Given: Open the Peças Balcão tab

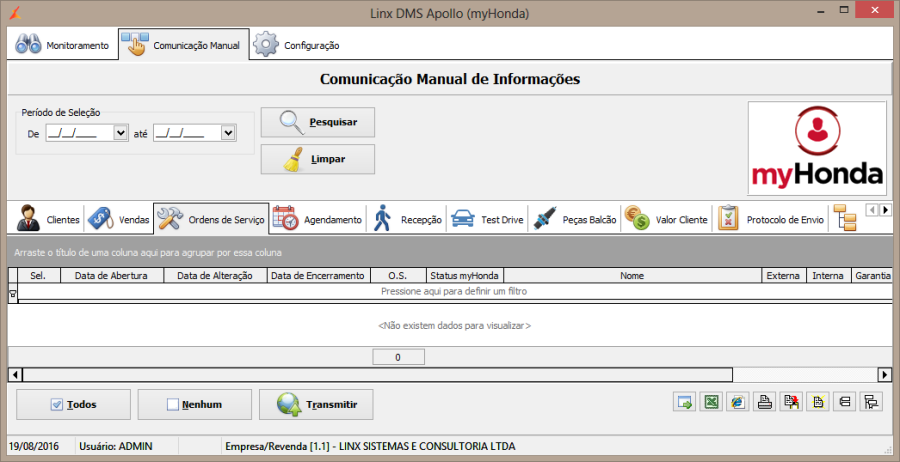Looking at the screenshot, I should pos(574,219).
